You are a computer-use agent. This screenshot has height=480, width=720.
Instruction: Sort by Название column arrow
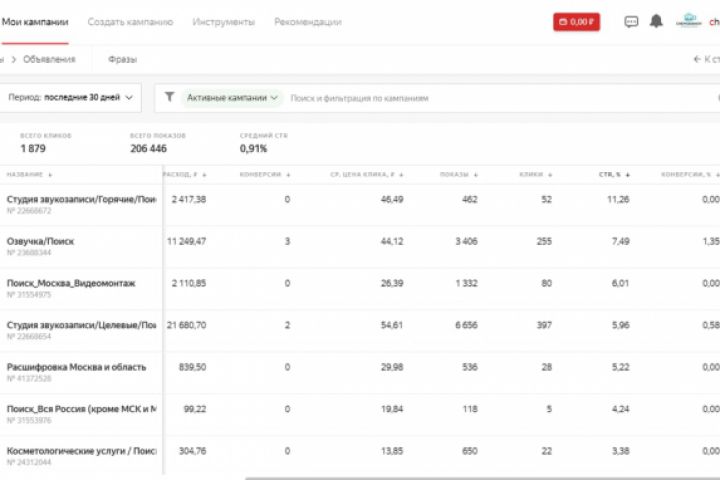(x=50, y=175)
